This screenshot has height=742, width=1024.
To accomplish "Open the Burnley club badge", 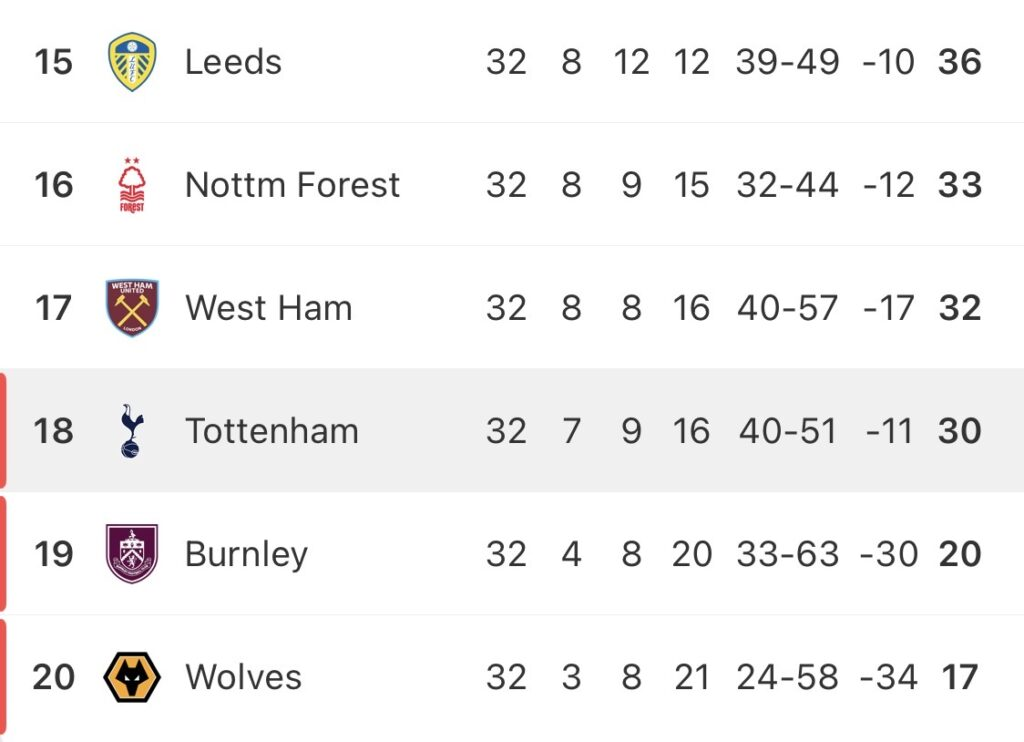I will (132, 554).
